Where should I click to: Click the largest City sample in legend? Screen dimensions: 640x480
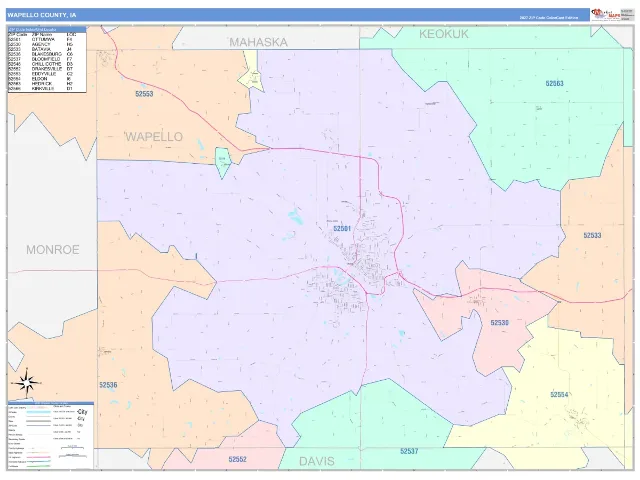click(x=82, y=412)
